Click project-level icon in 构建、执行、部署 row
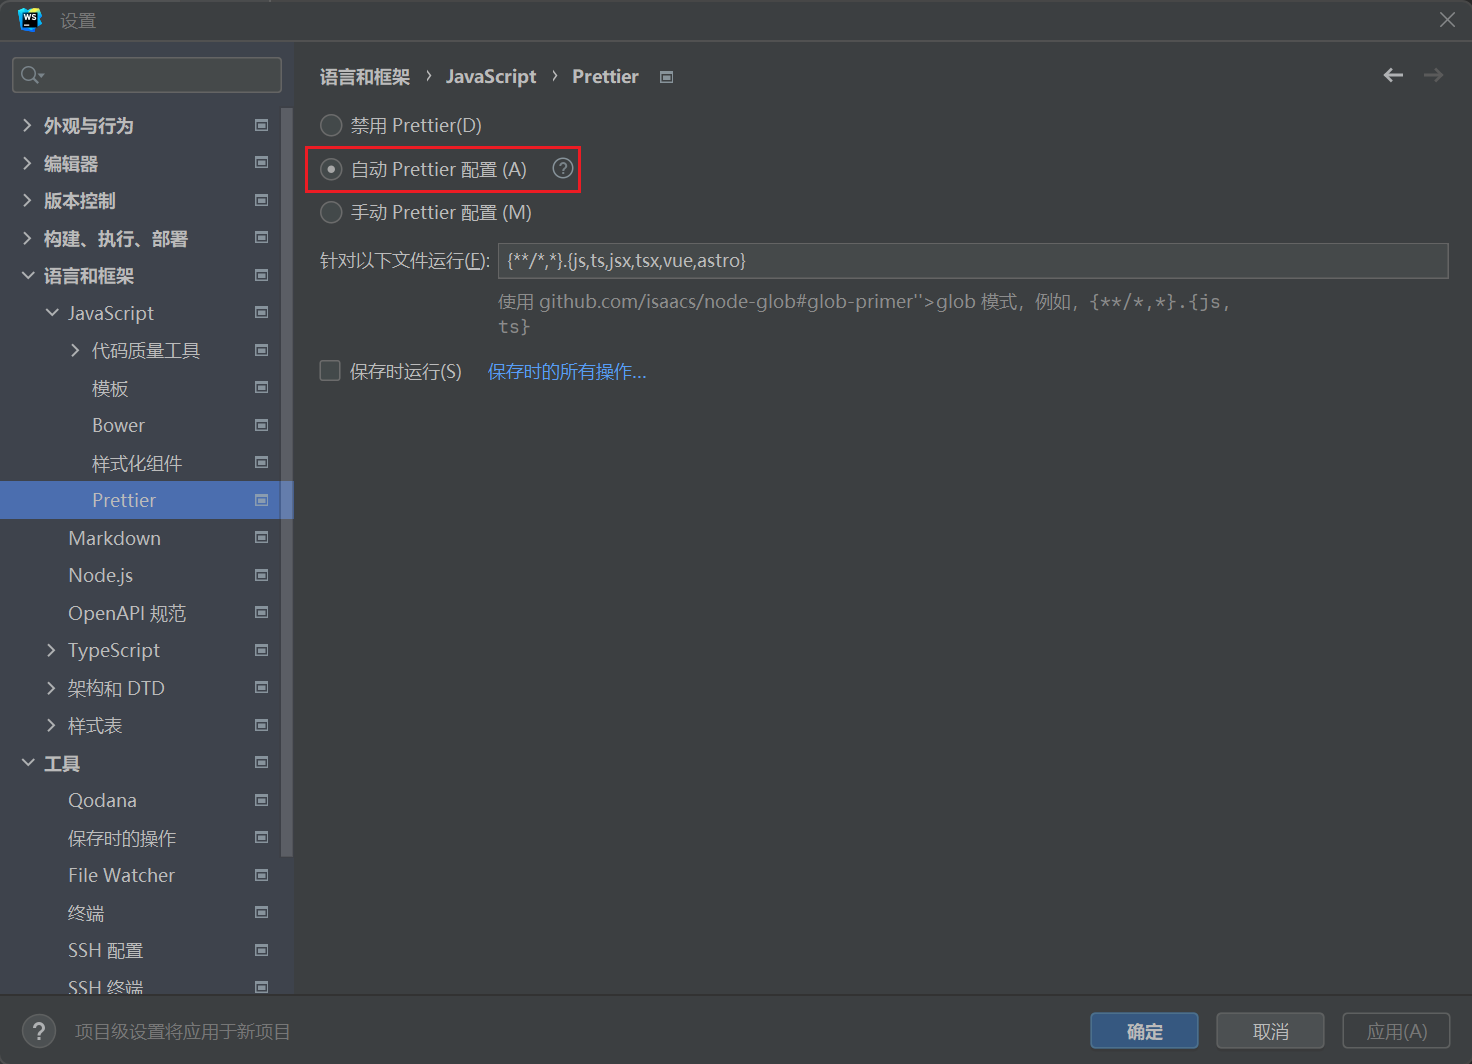This screenshot has width=1472, height=1064. (x=262, y=237)
